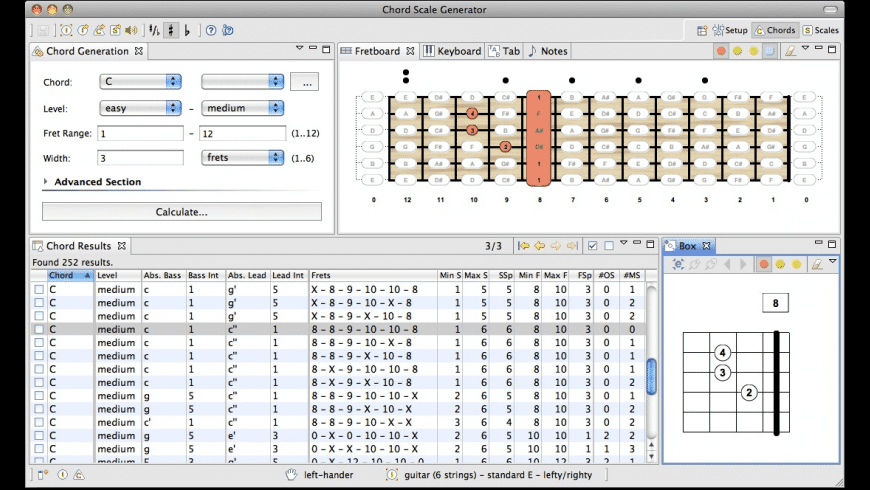Click the red circle icon in Box panel
The width and height of the screenshot is (870, 490).
pos(764,264)
